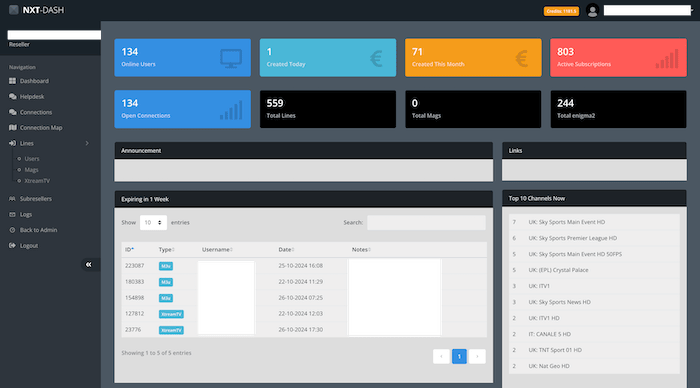Click ID 154898 in the table
Screen dimensions: 700x388
(134, 298)
